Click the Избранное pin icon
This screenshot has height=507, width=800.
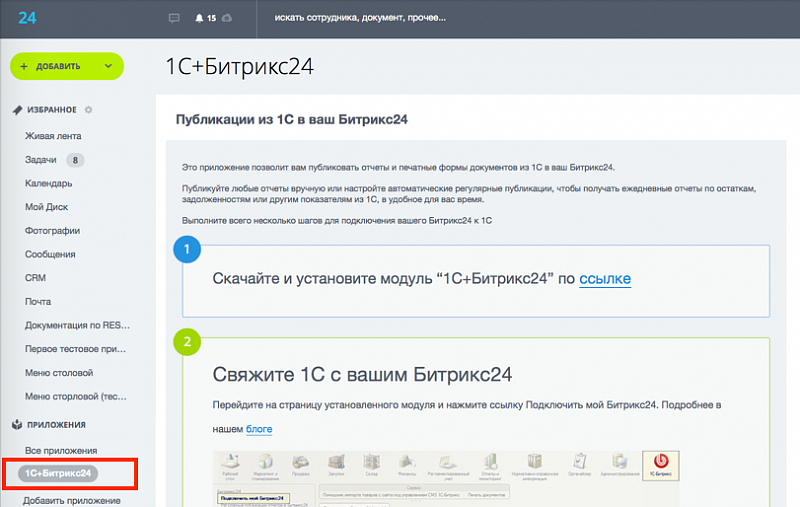(x=17, y=110)
